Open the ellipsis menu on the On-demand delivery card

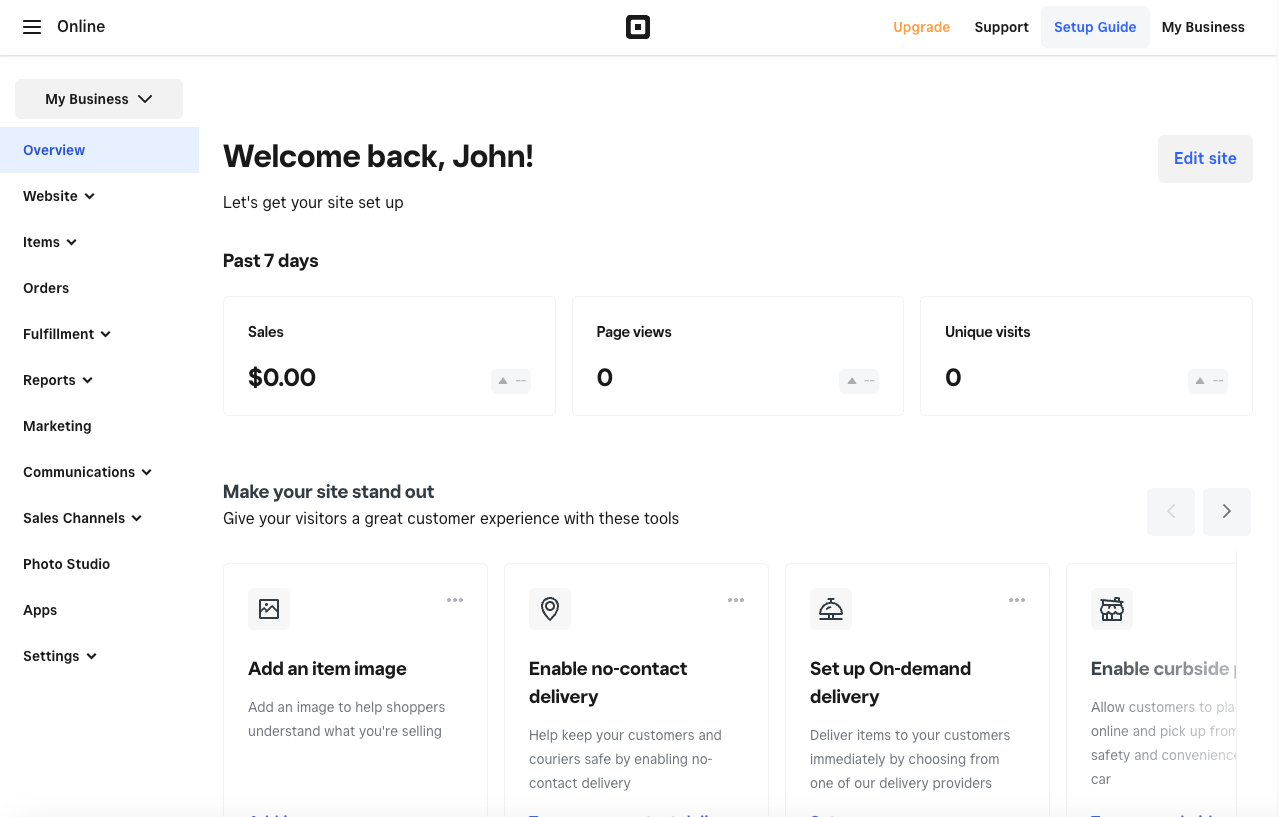pyautogui.click(x=1017, y=600)
